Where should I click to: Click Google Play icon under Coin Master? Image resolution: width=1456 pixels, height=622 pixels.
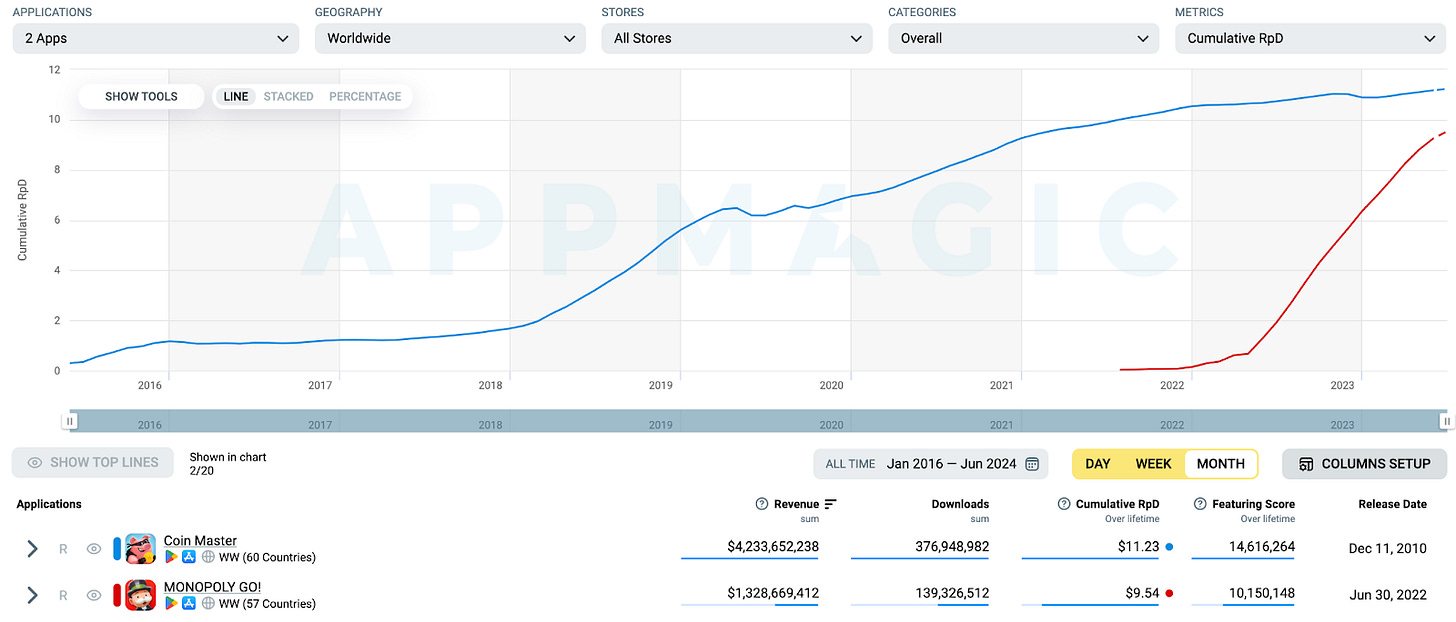[171, 557]
